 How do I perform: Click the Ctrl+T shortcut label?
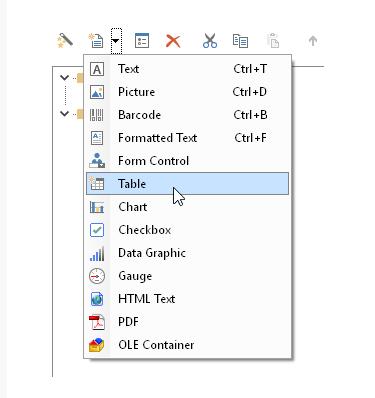tap(250, 69)
